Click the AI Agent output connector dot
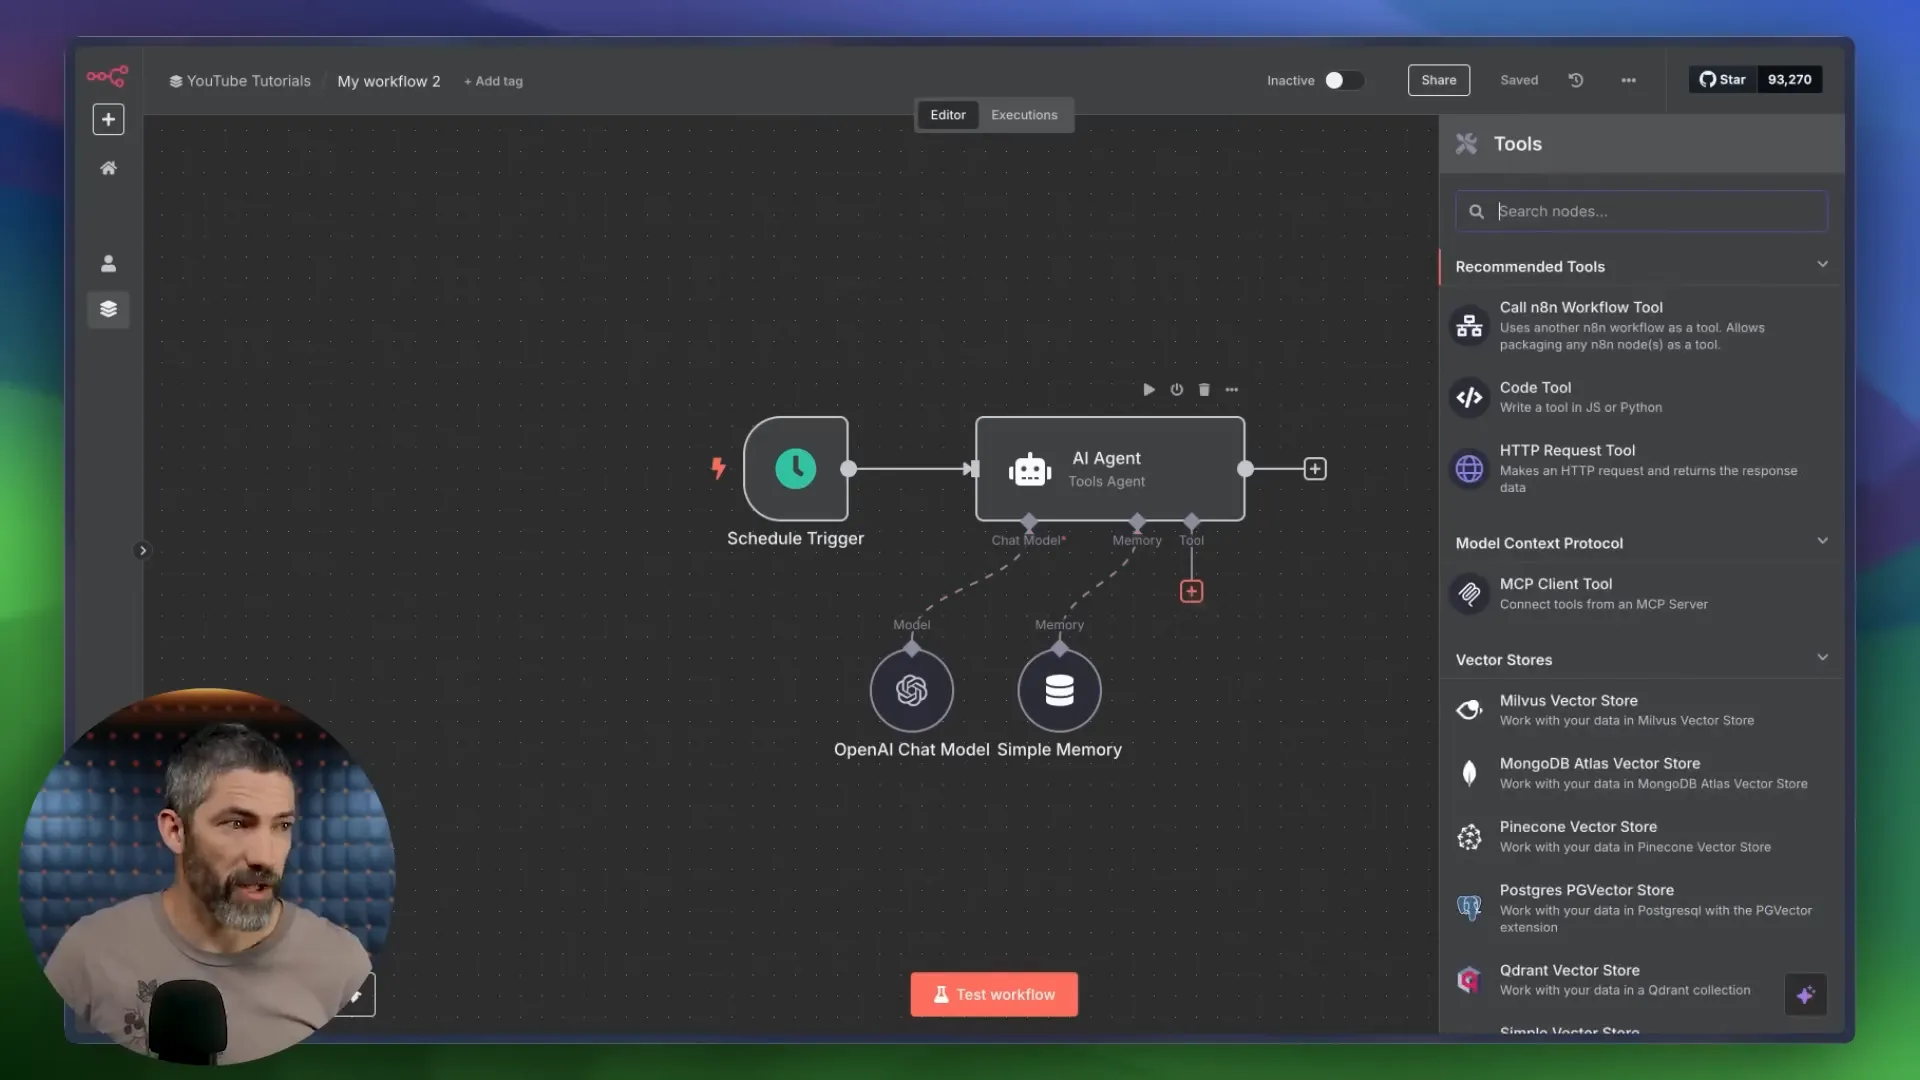Screen dimensions: 1920x1080 point(1245,469)
